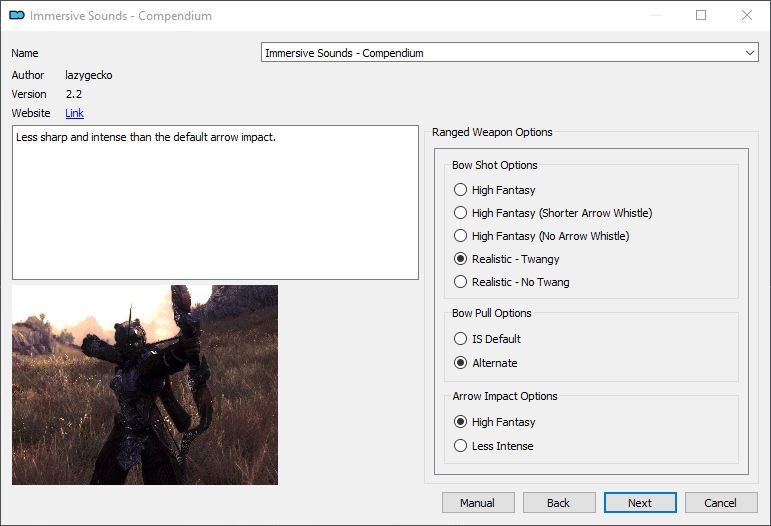
Task: Open the Manual installer button
Action: (478, 503)
